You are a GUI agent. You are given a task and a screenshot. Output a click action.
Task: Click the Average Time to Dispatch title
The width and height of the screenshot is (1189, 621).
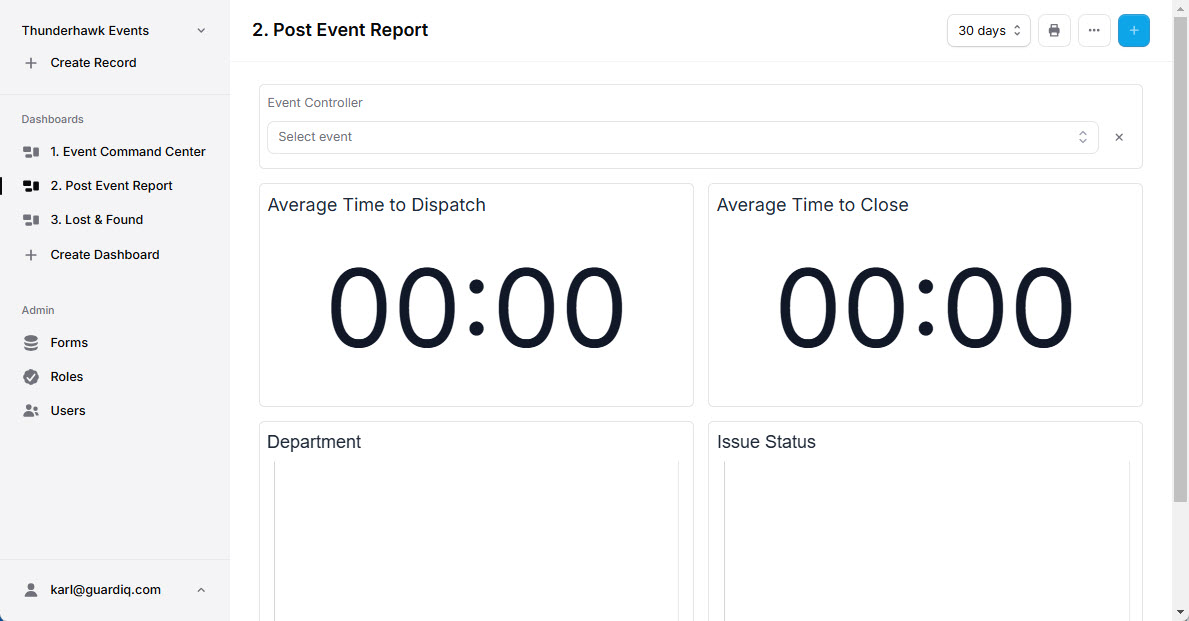pos(376,205)
